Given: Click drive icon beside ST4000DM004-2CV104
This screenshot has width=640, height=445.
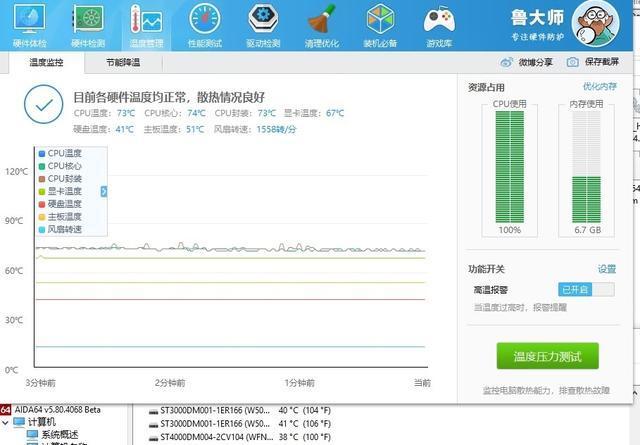Looking at the screenshot, I should pos(153,437).
